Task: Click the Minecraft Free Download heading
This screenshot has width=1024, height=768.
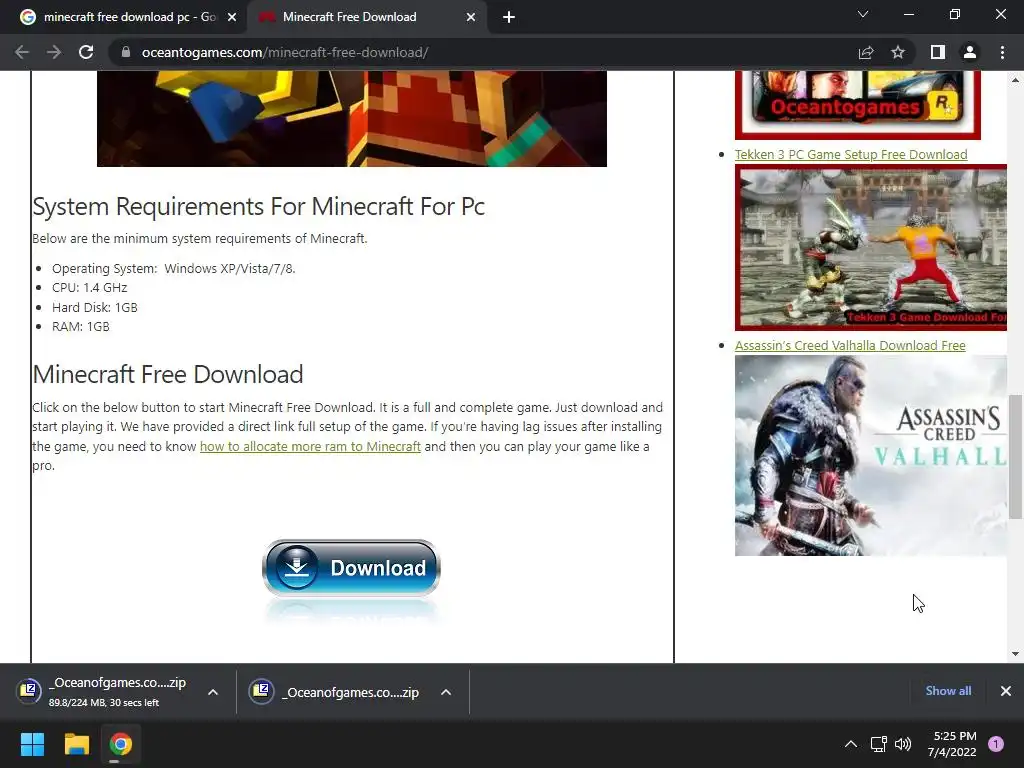Action: click(168, 375)
